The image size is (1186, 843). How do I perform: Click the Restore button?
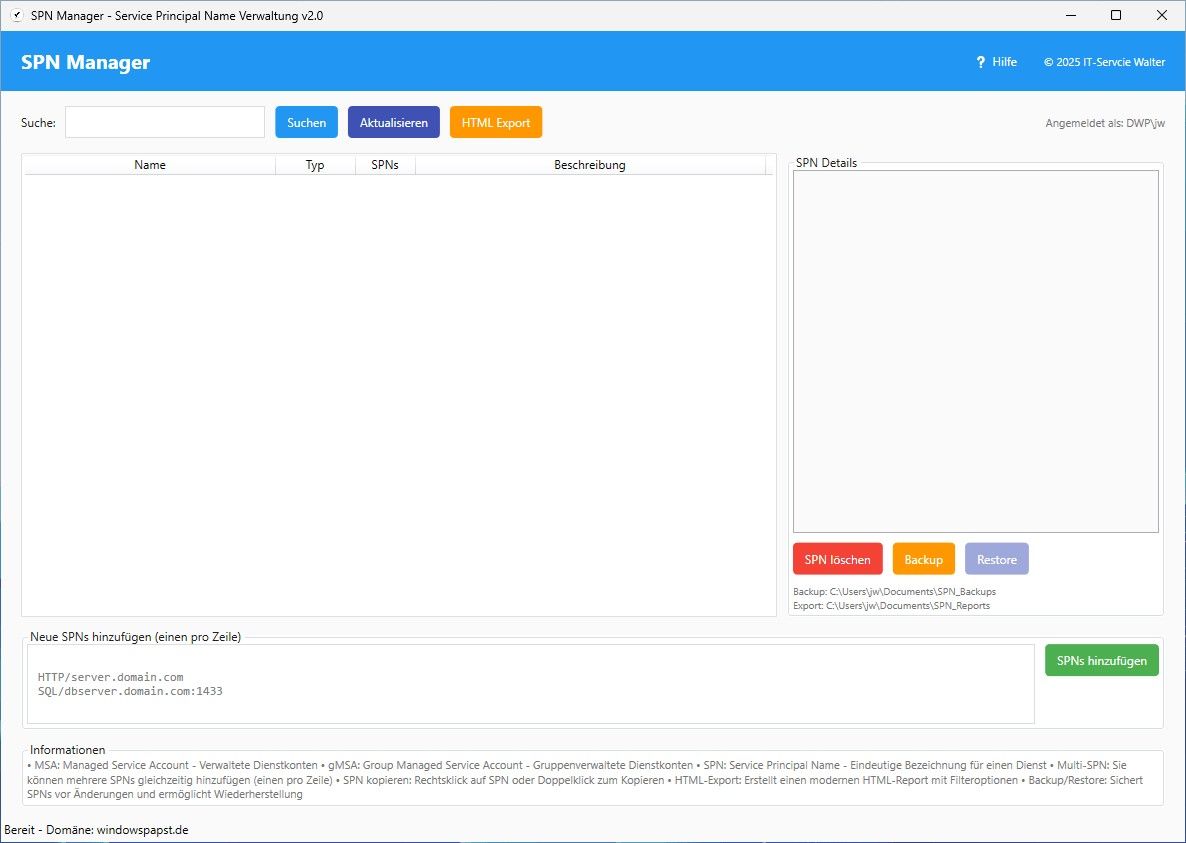click(x=996, y=559)
